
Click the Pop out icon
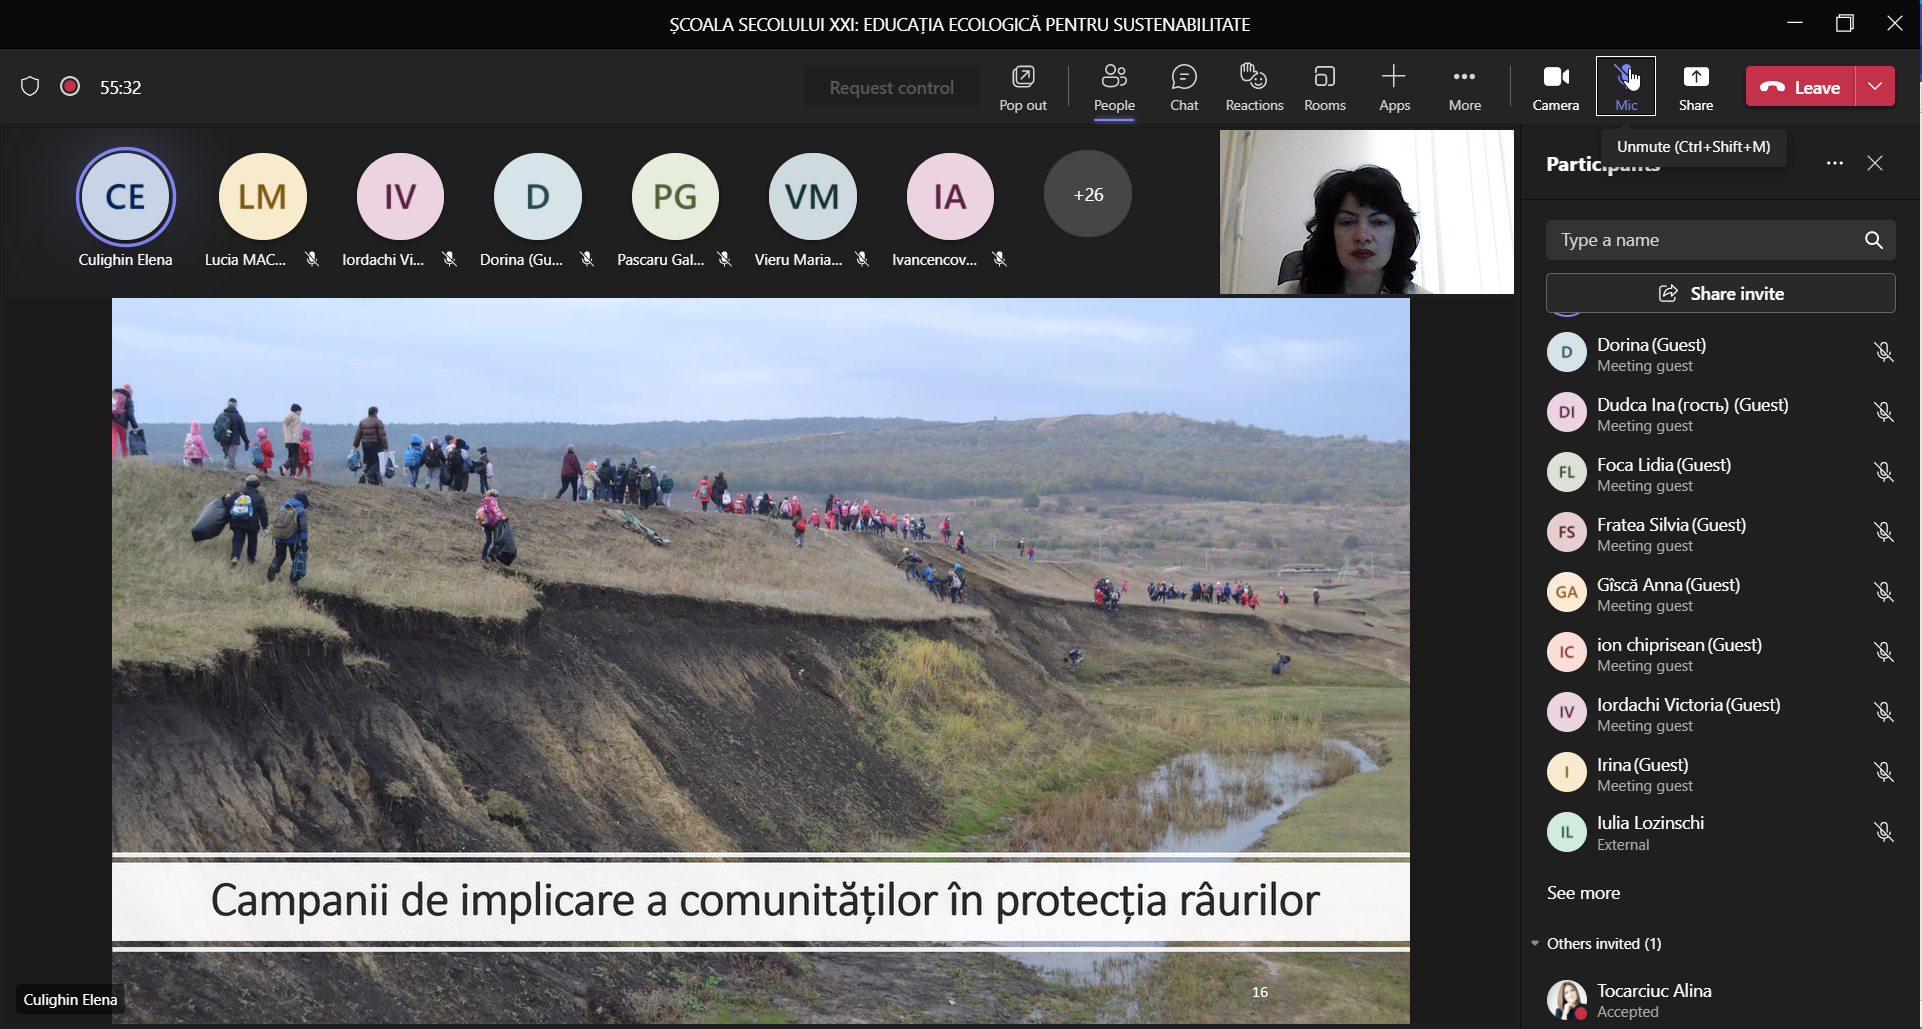click(x=1023, y=87)
